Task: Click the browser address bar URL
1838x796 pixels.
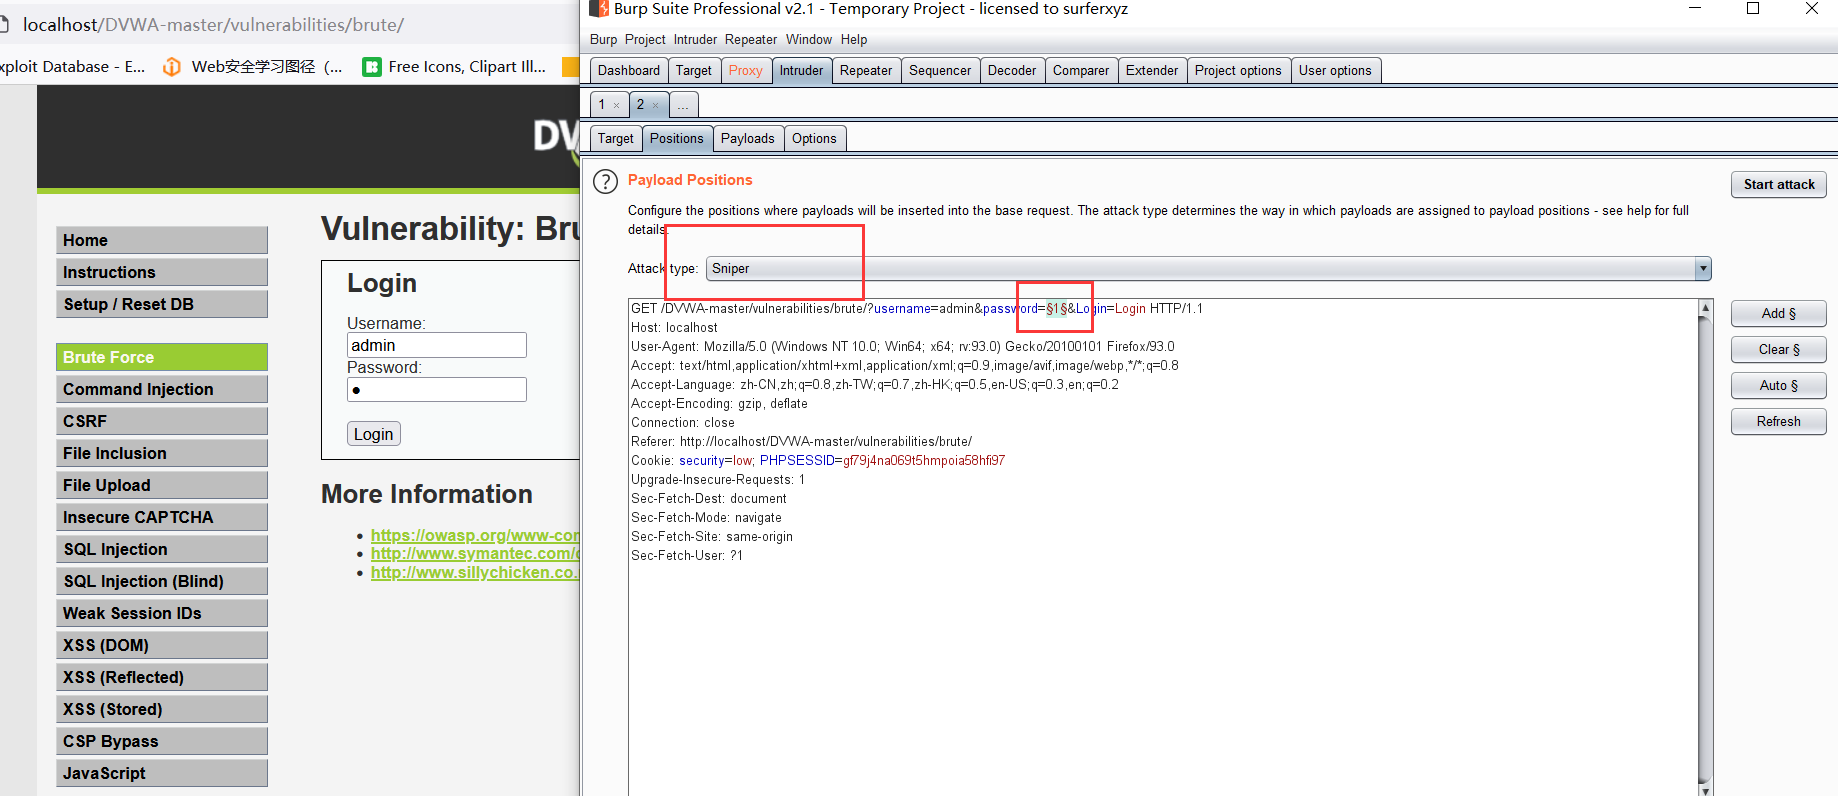Action: pos(213,25)
